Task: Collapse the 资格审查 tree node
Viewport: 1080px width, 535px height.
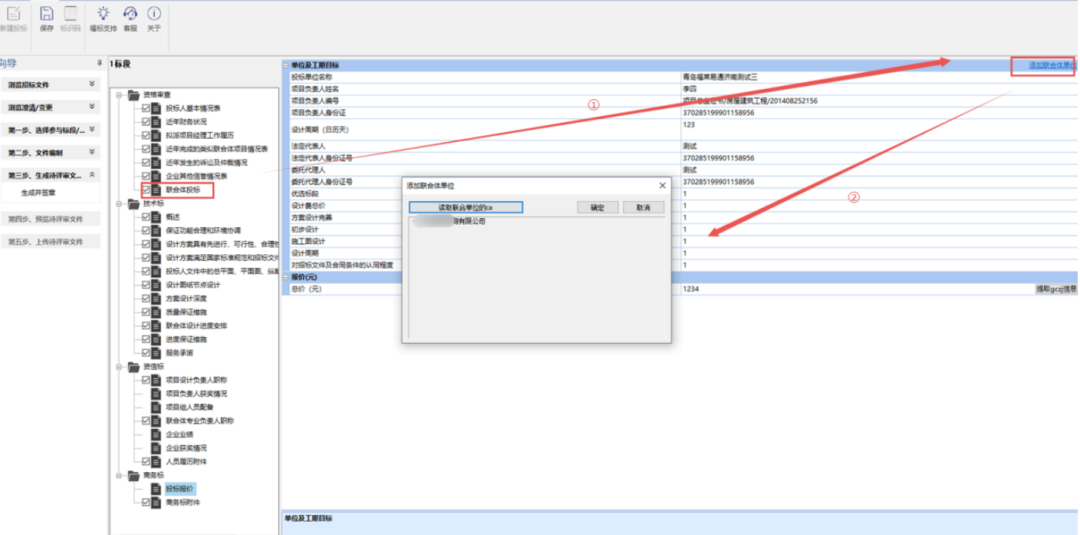Action: click(x=119, y=95)
